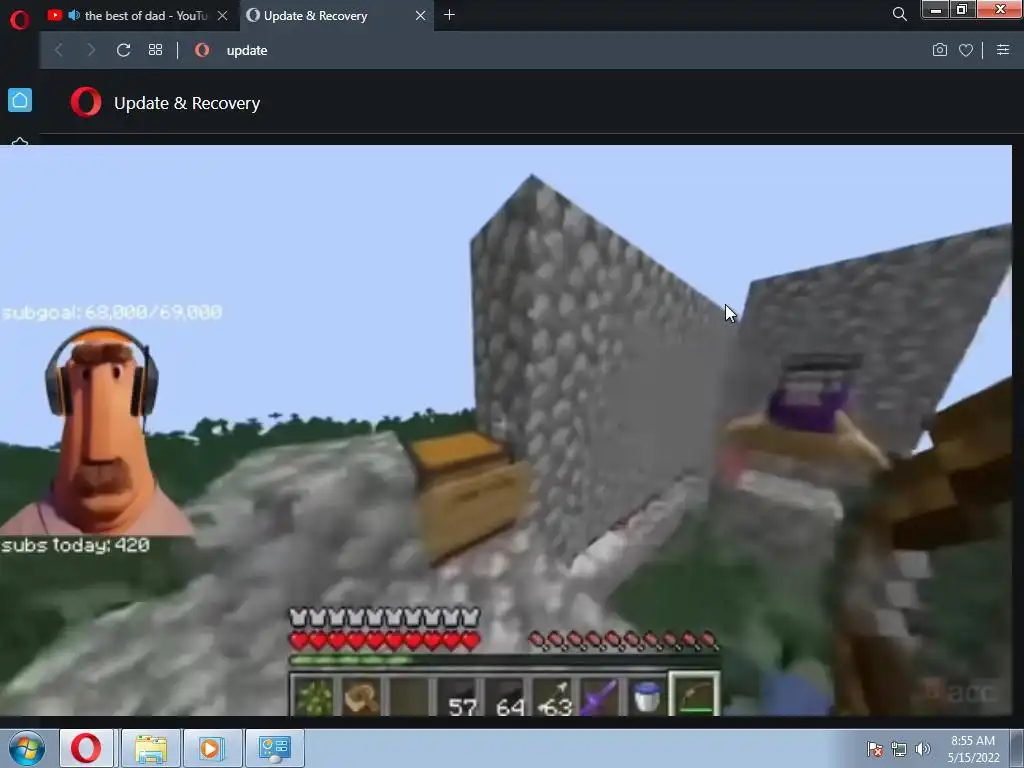Open the Speed Dial grid icon
The height and width of the screenshot is (768, 1024).
tap(155, 50)
